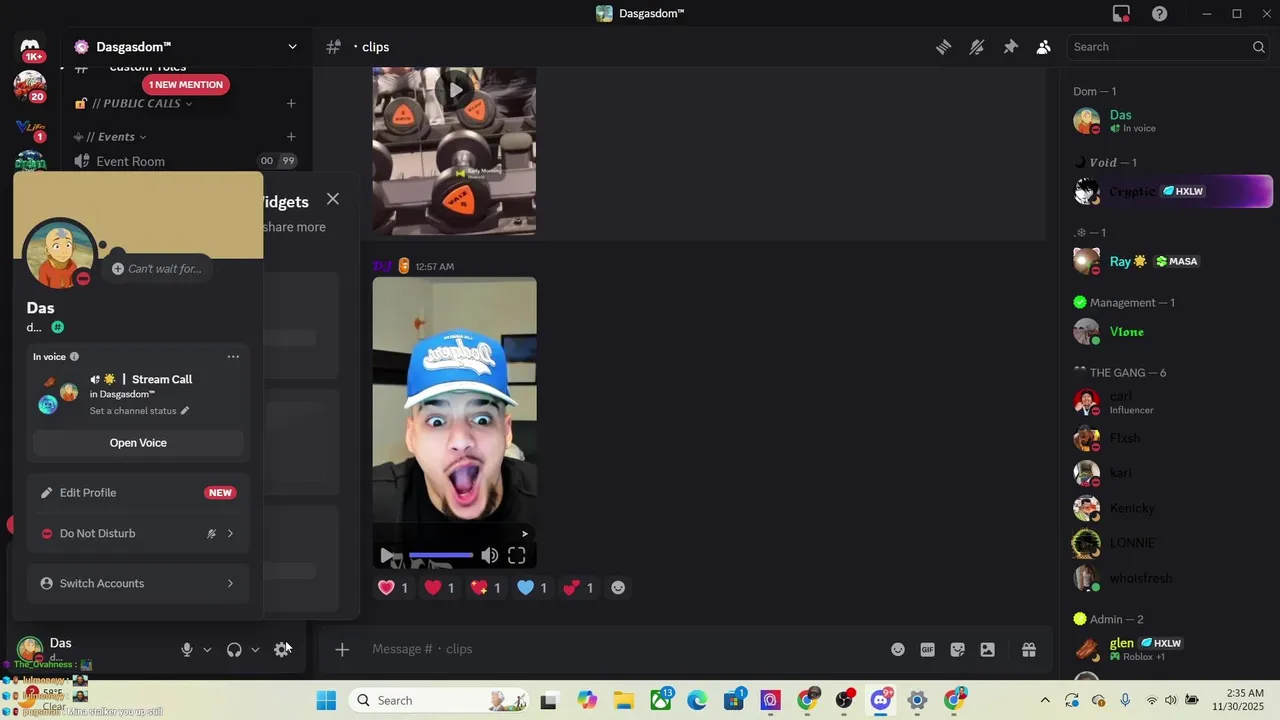Open Windows Start menu
The image size is (1280, 720).
(x=327, y=700)
